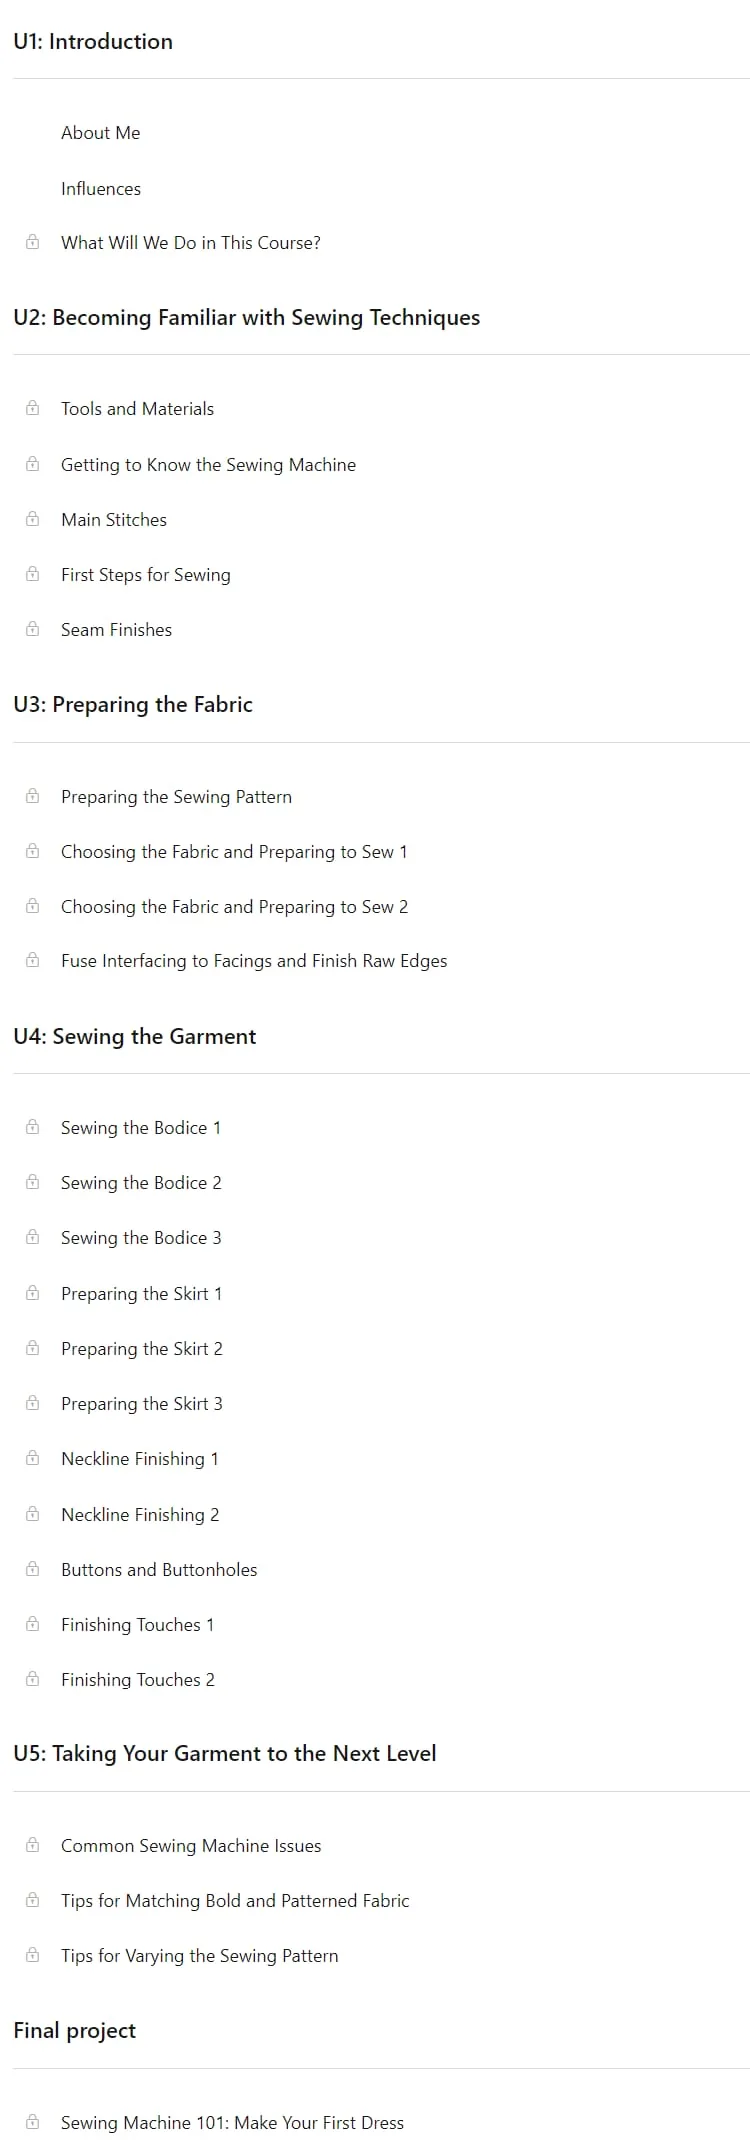Click lock icon next to Main Stitches
Screen dimensions: 750x2156
click(x=32, y=519)
